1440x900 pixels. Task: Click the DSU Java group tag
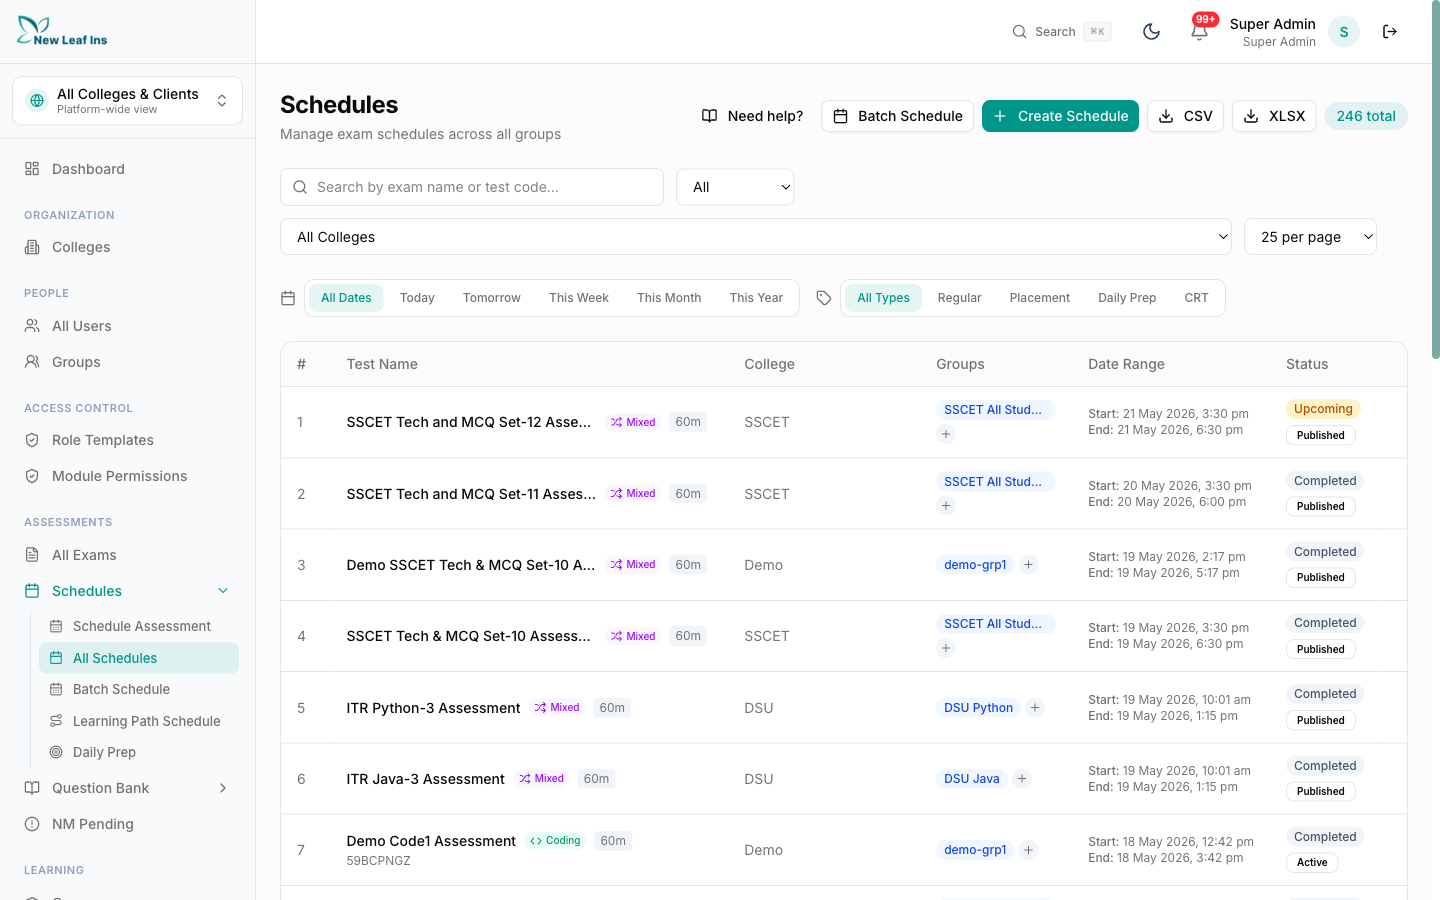[971, 779]
